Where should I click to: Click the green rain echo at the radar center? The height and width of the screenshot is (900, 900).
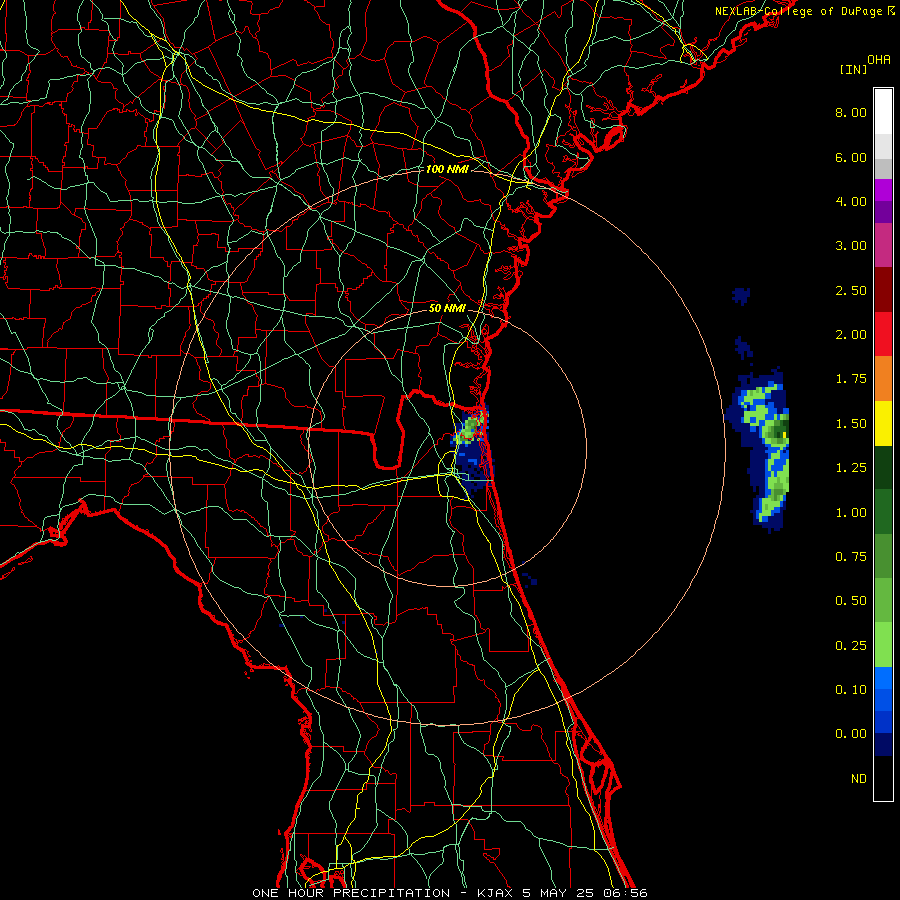click(470, 428)
